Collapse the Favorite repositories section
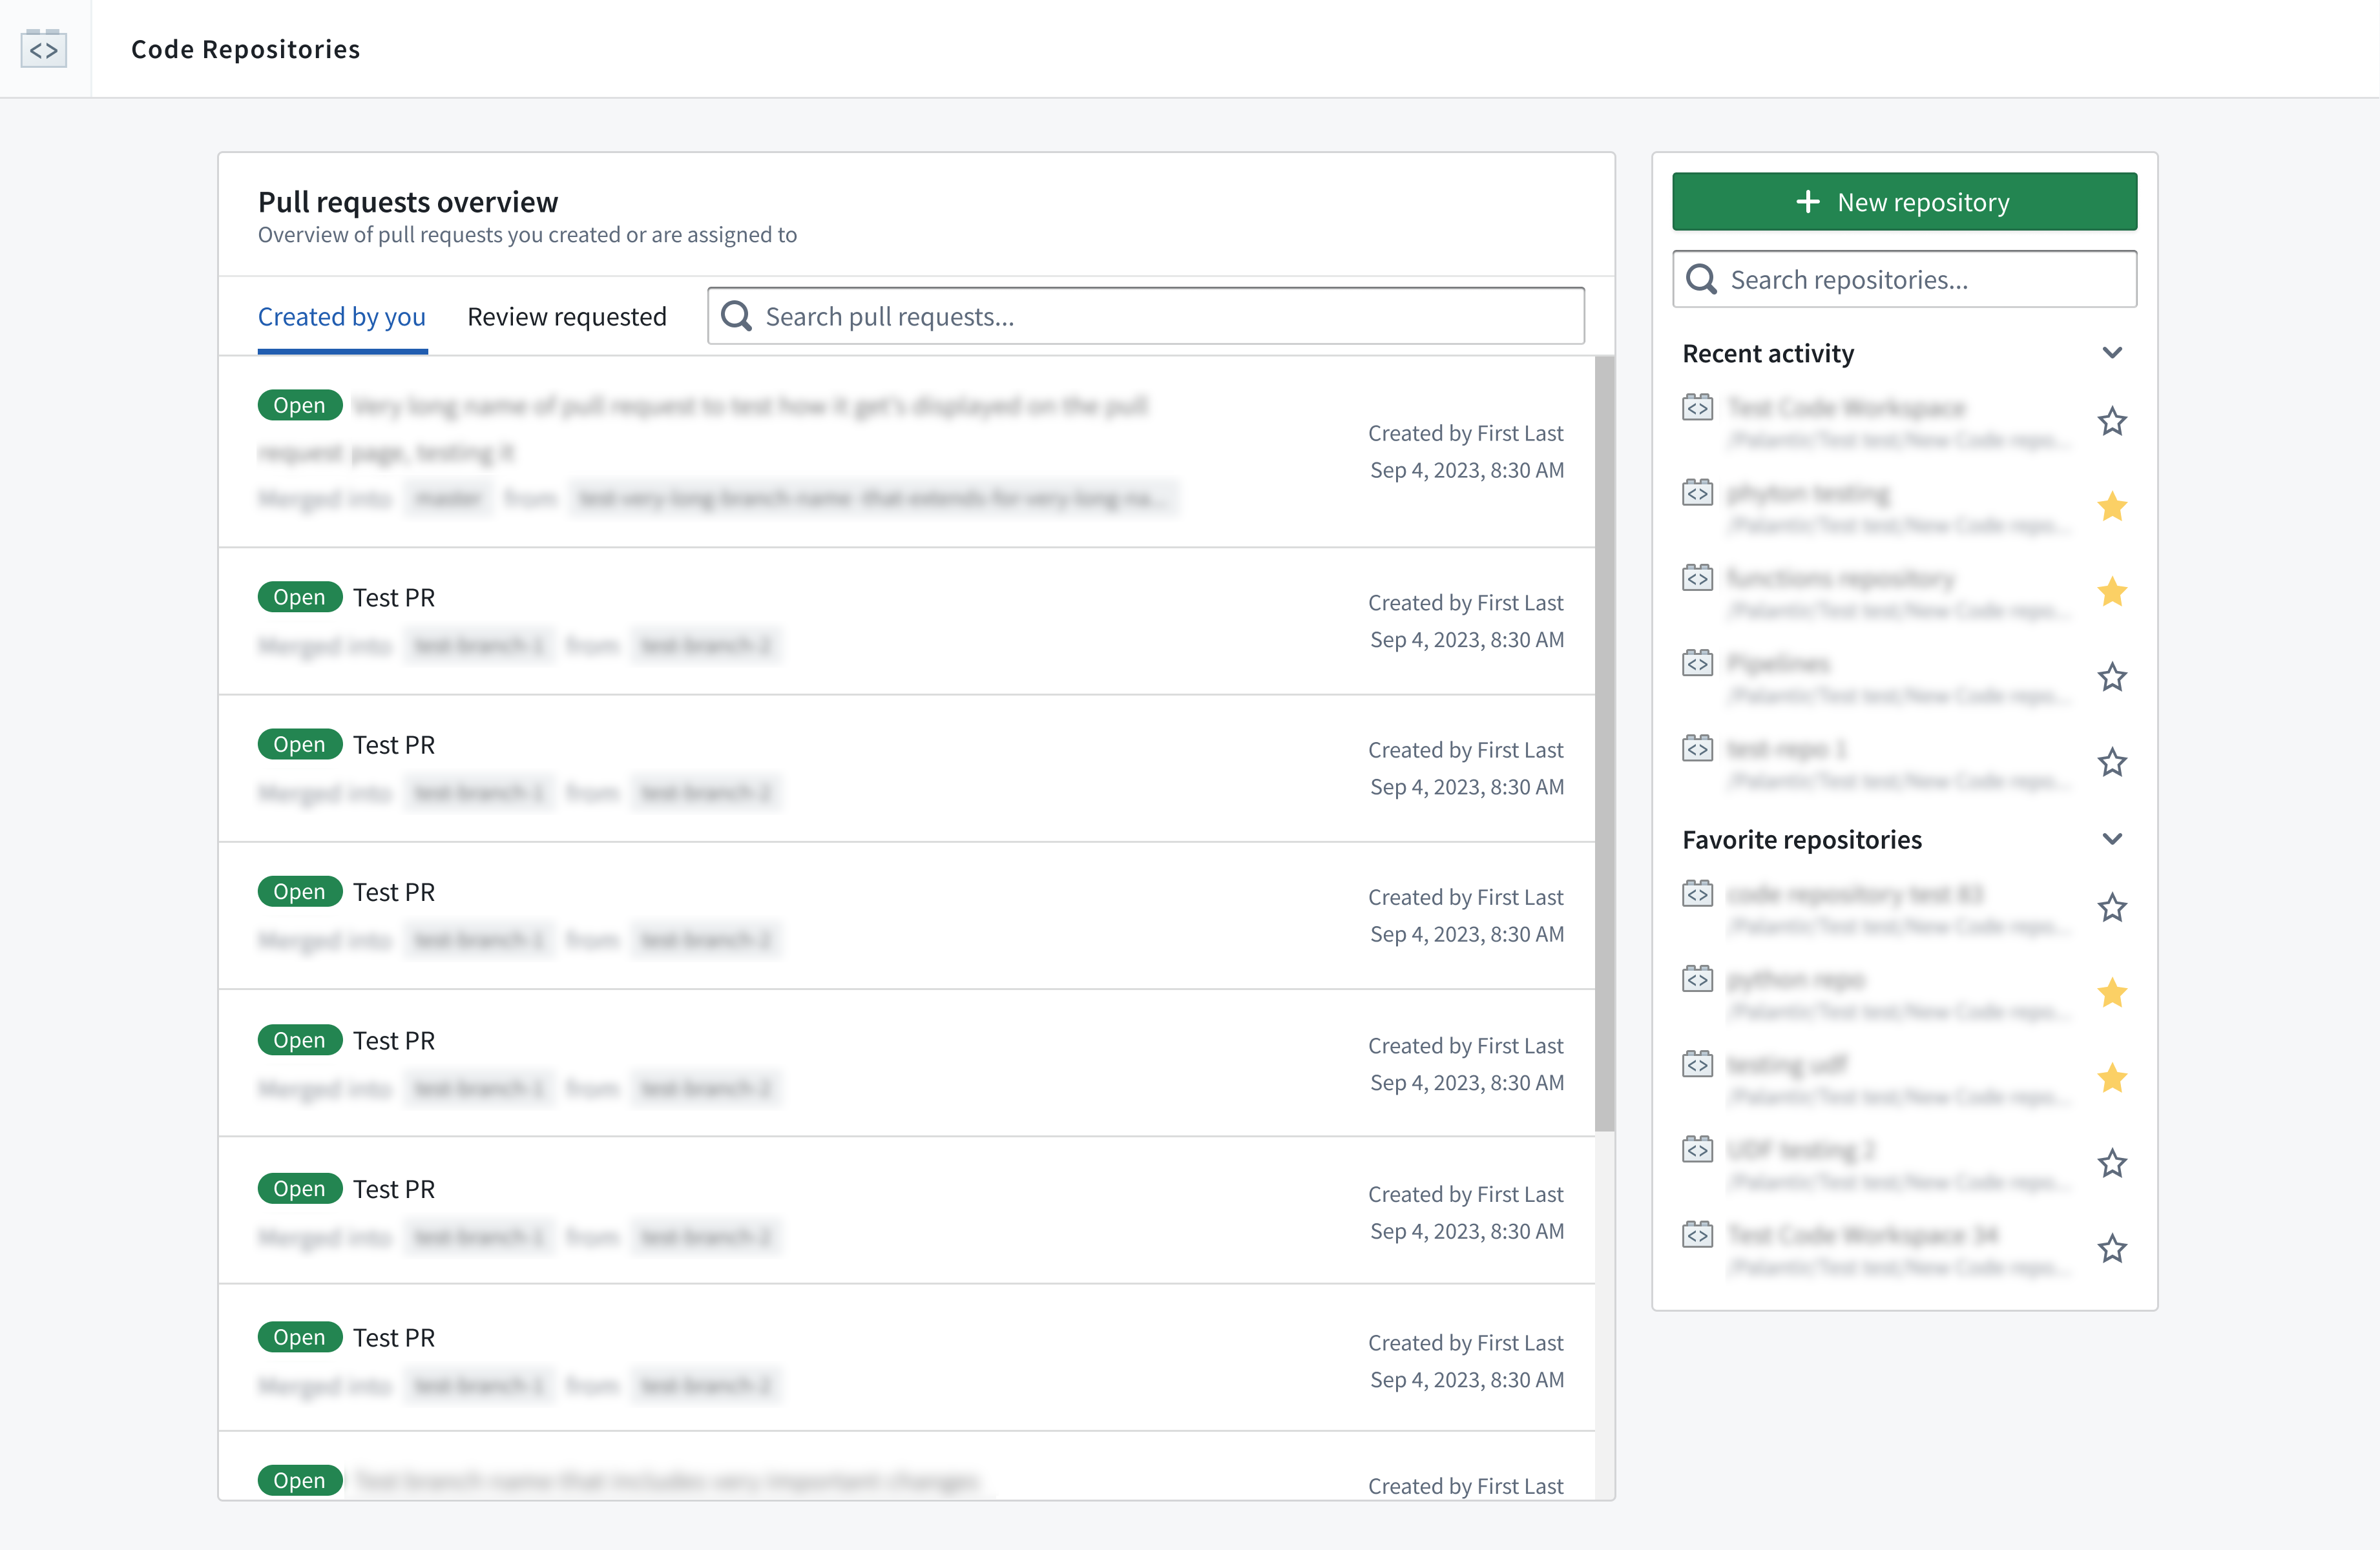This screenshot has width=2380, height=1550. coord(2112,839)
